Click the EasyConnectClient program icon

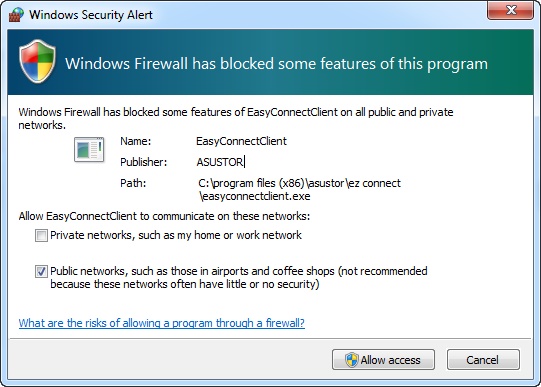[89, 149]
